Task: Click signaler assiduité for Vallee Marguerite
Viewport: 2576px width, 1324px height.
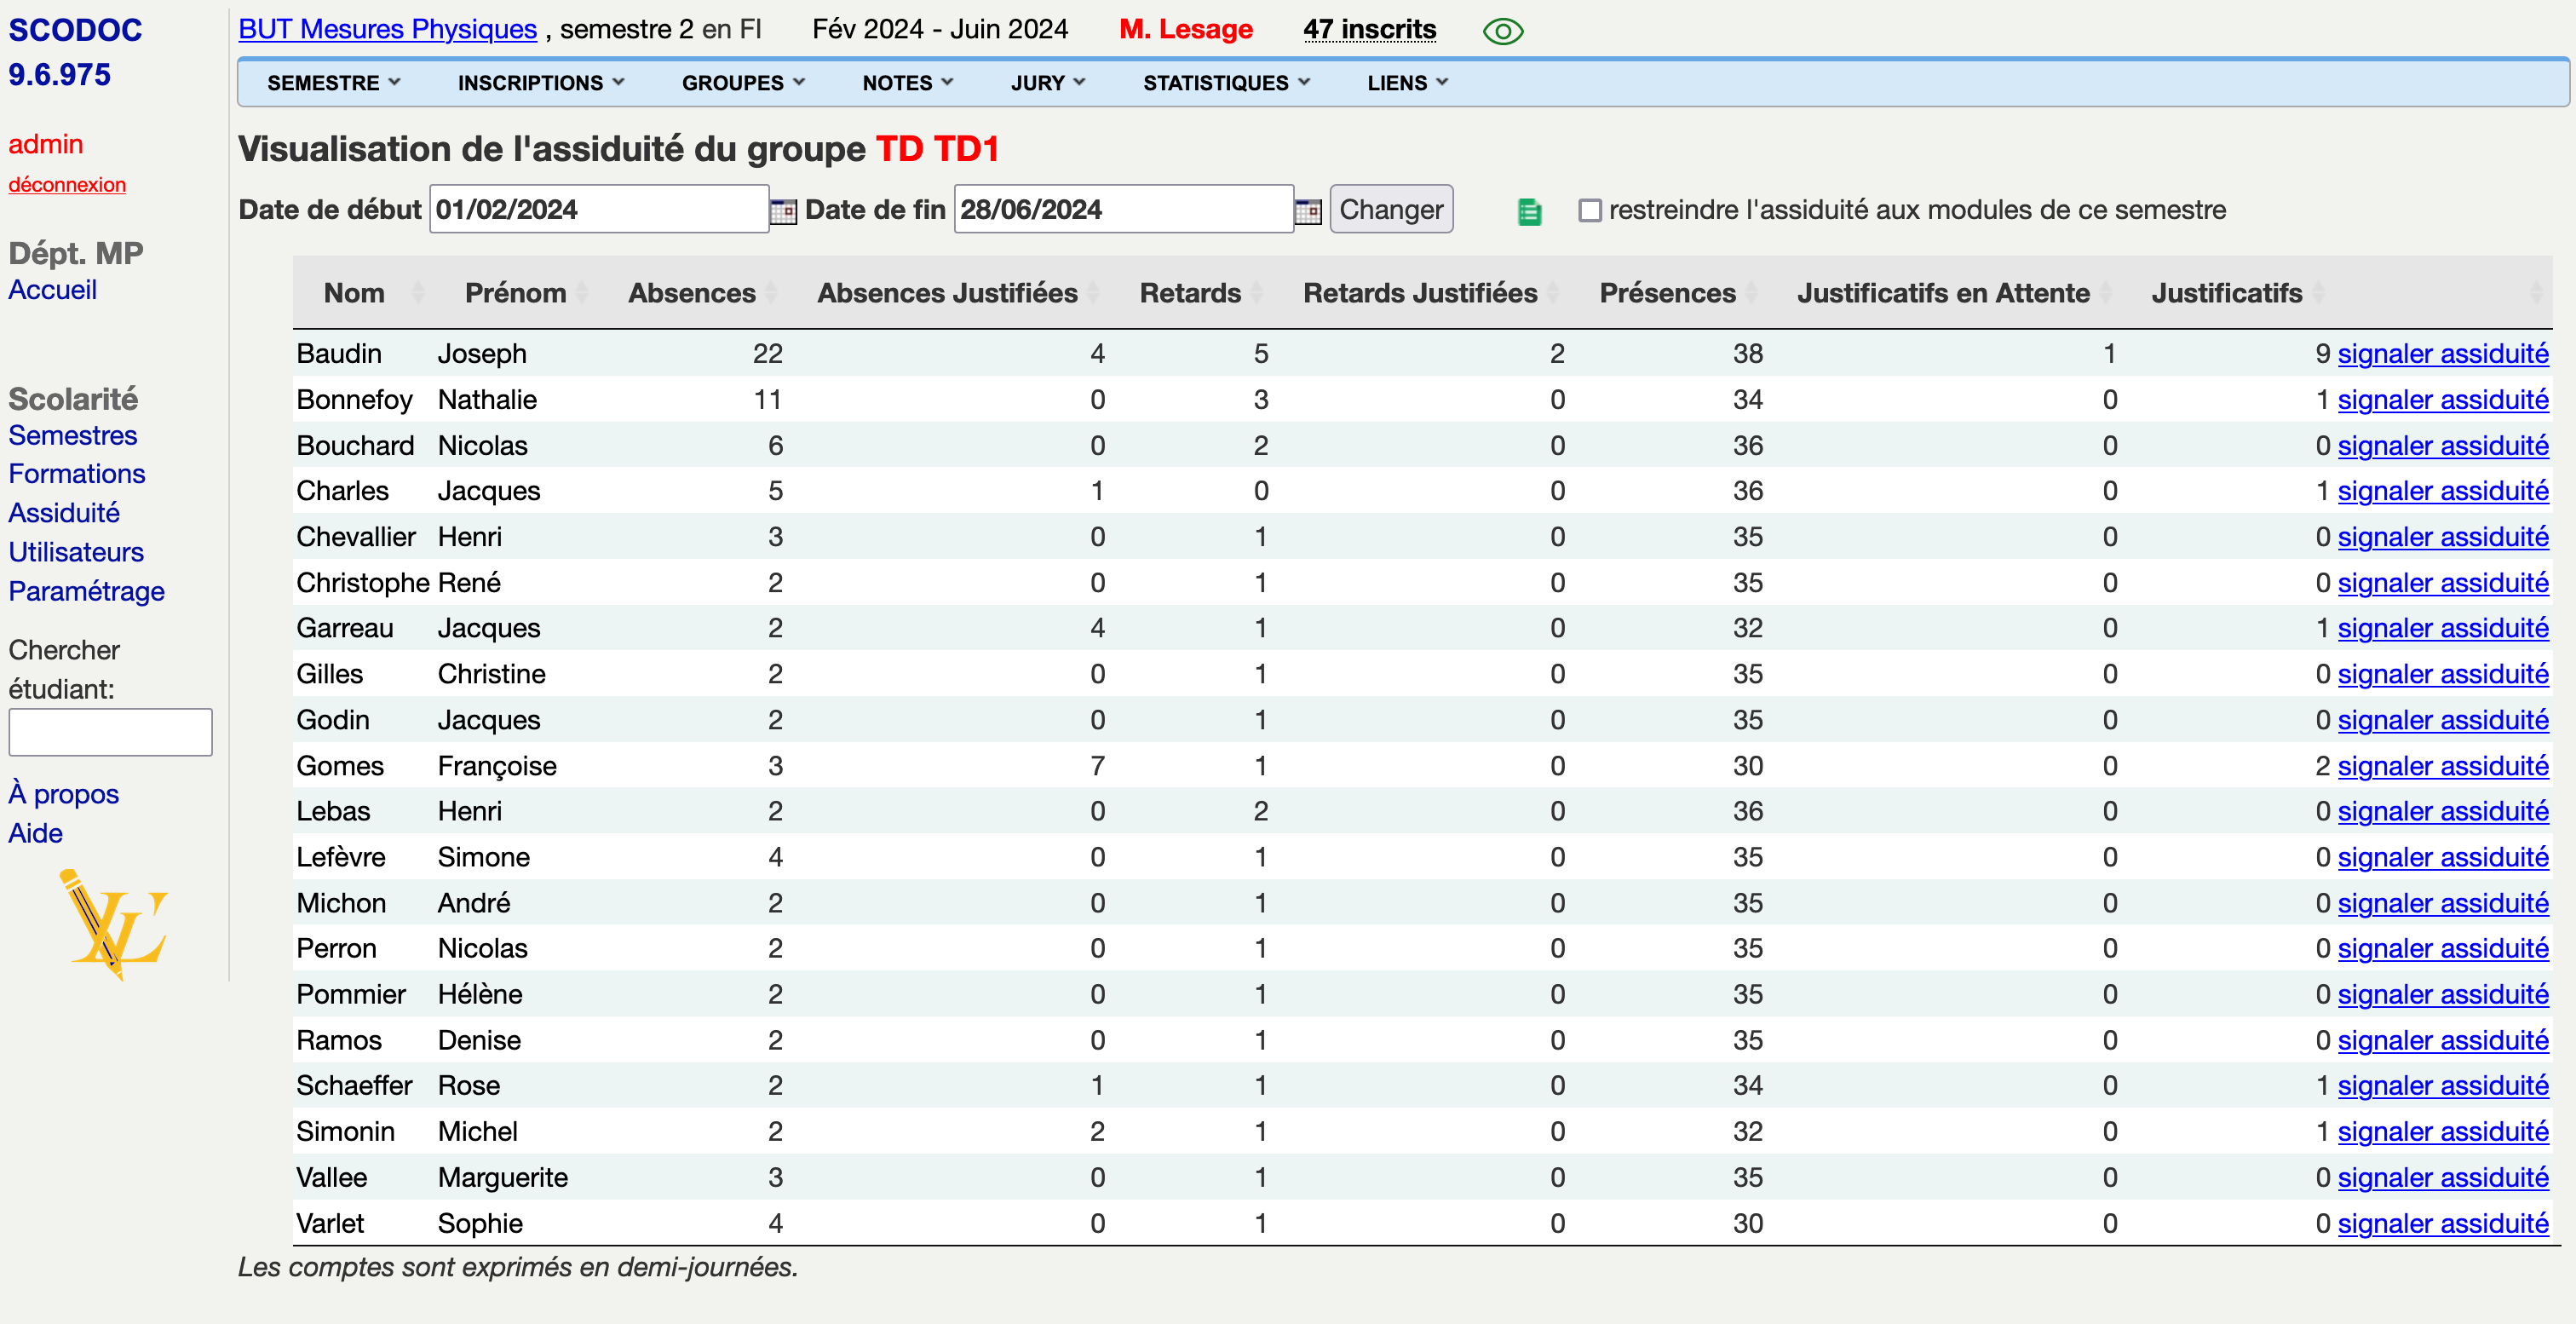Action: point(2443,1178)
